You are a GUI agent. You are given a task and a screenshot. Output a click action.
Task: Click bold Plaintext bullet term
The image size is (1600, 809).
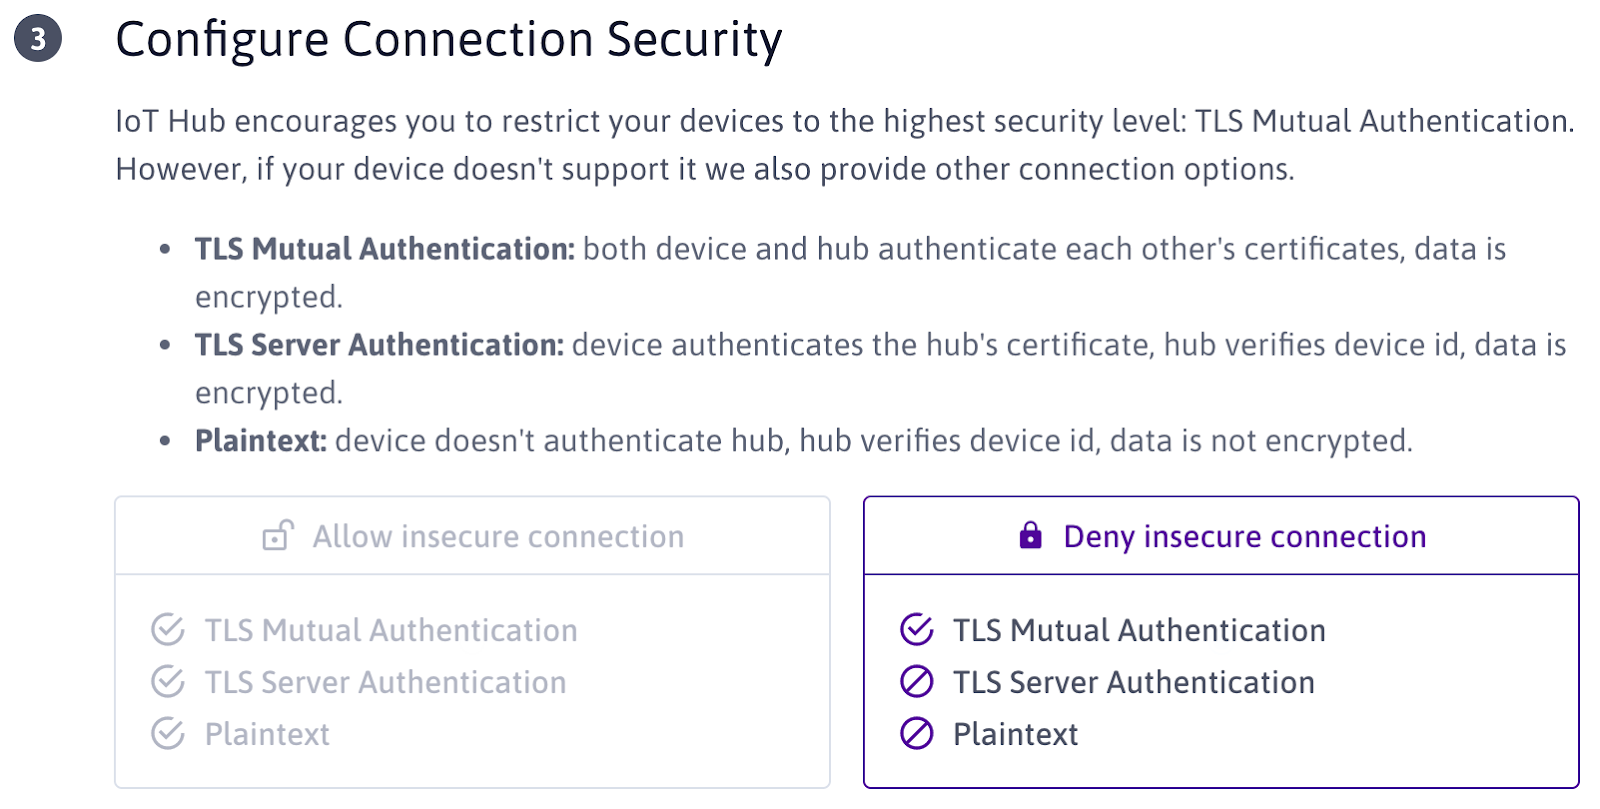point(261,440)
